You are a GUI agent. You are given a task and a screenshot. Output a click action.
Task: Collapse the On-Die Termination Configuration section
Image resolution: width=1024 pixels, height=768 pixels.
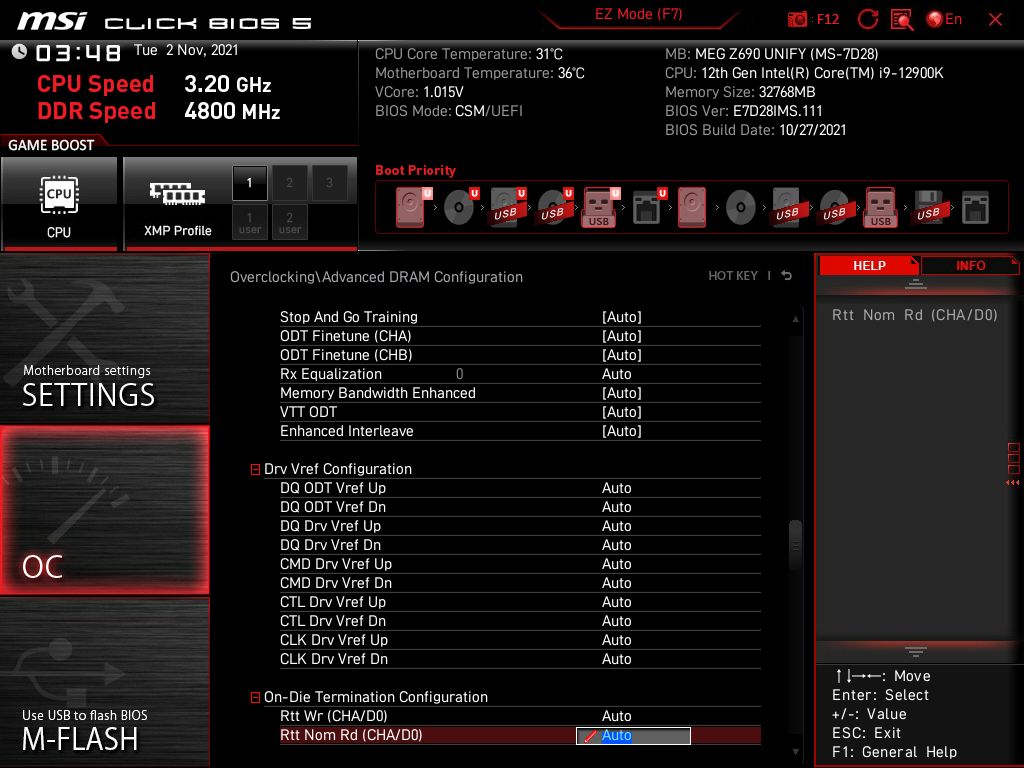pos(255,697)
